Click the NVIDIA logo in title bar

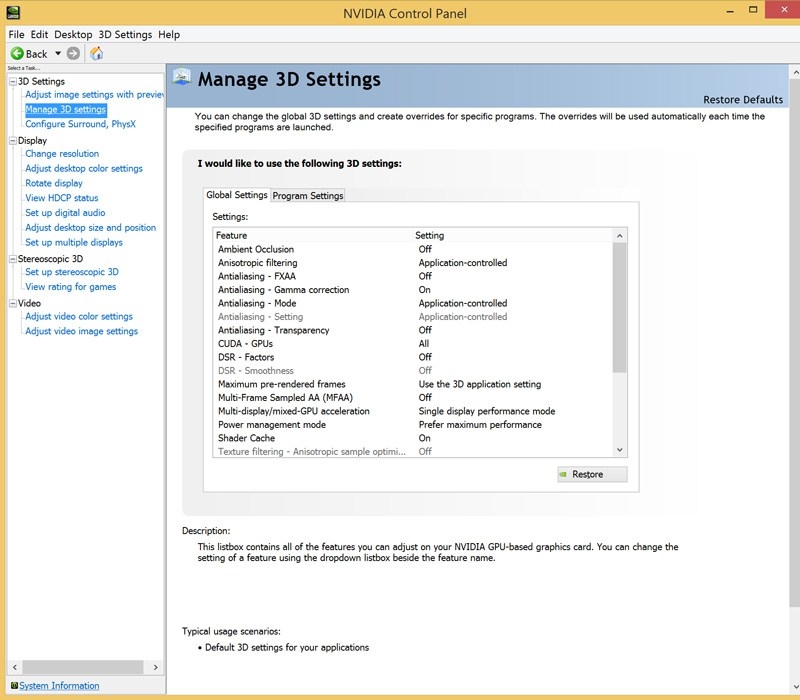(12, 12)
